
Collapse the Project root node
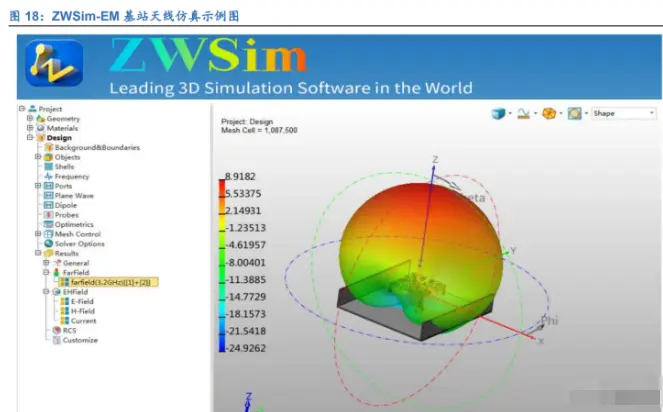point(22,109)
